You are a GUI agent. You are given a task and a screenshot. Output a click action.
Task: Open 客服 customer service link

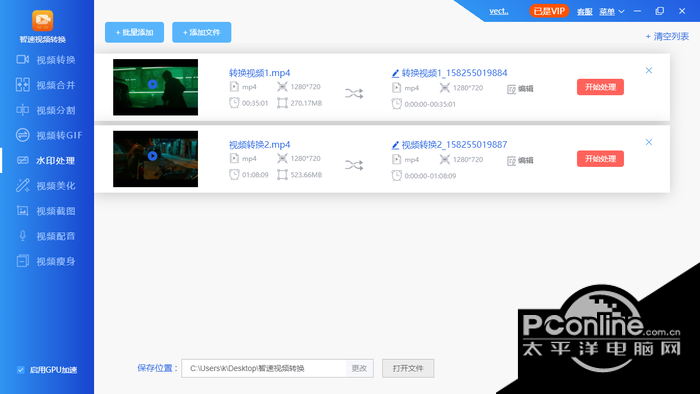click(584, 12)
